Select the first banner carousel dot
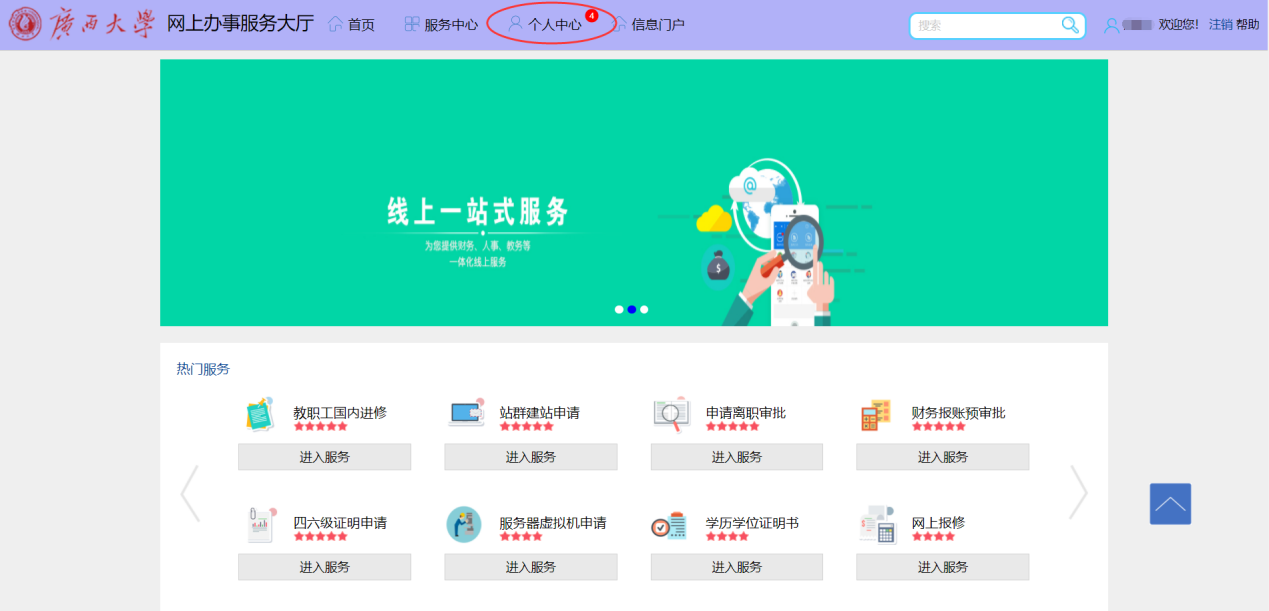The image size is (1269, 611). (x=619, y=310)
